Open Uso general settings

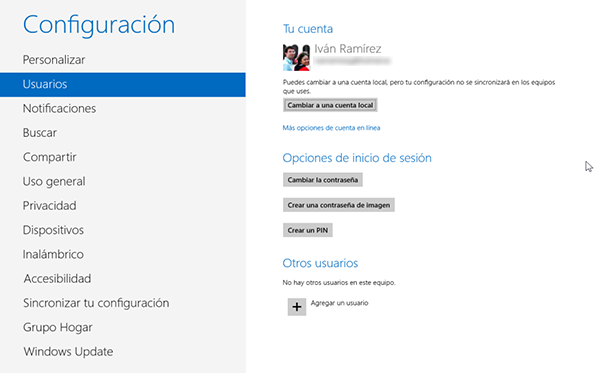pos(54,181)
